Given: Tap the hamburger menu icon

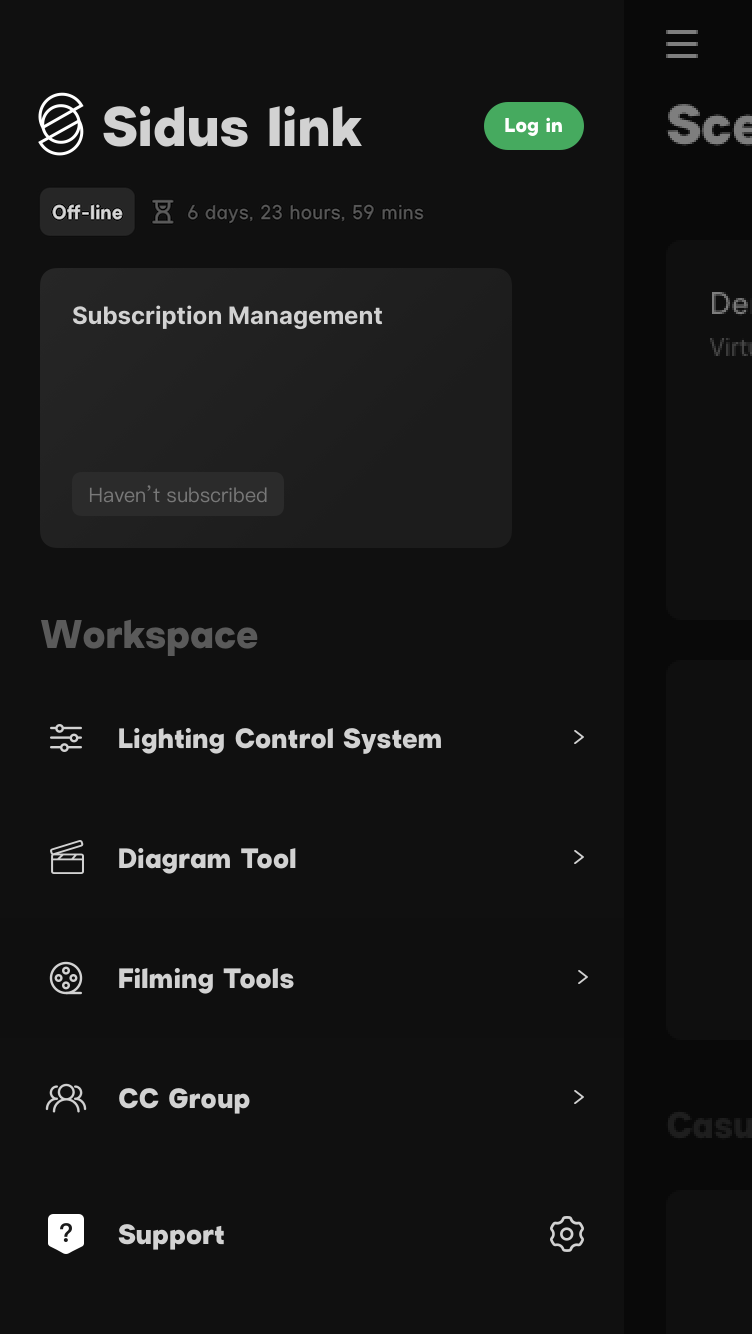Looking at the screenshot, I should pos(682,44).
